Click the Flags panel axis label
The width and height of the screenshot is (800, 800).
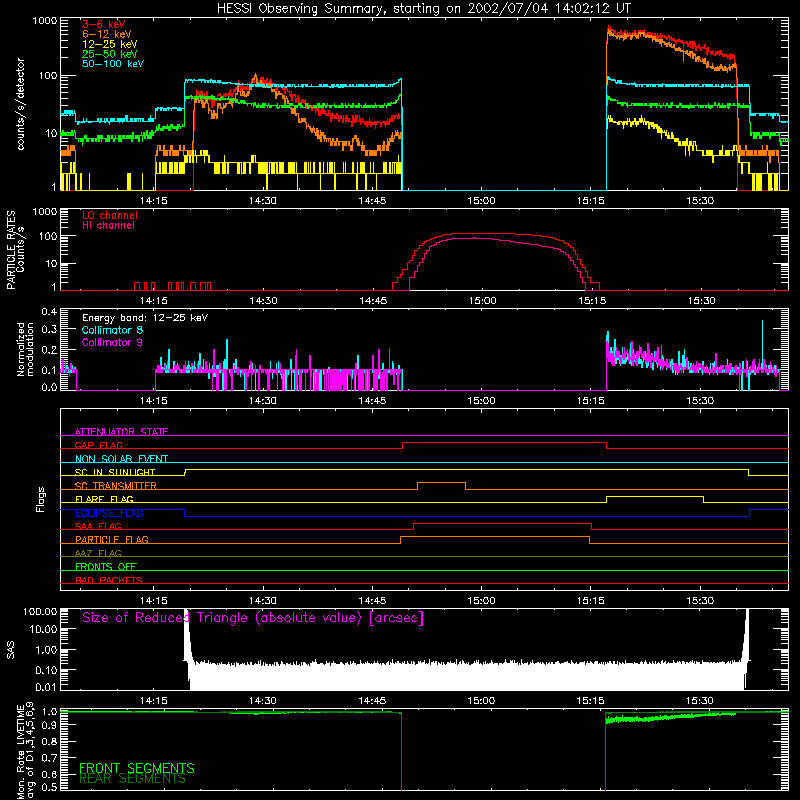click(41, 499)
